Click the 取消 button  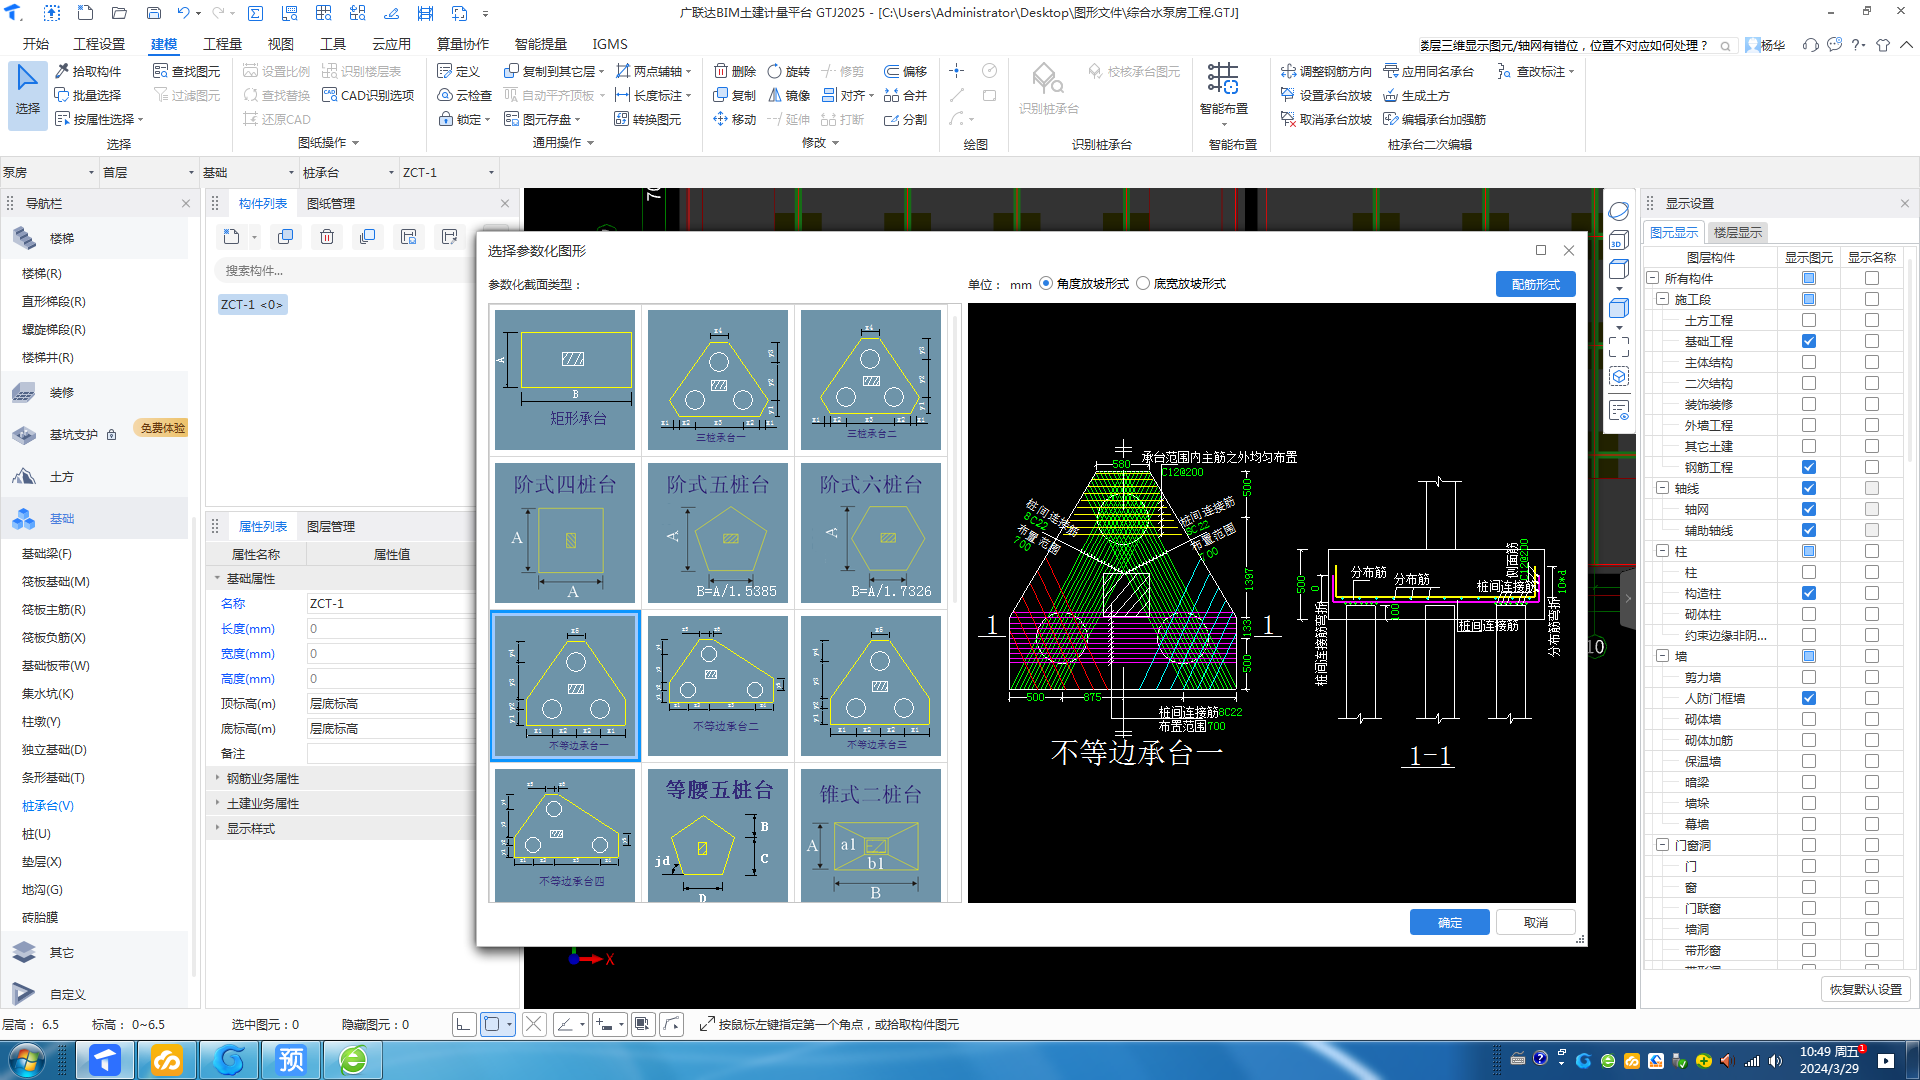pyautogui.click(x=1535, y=922)
